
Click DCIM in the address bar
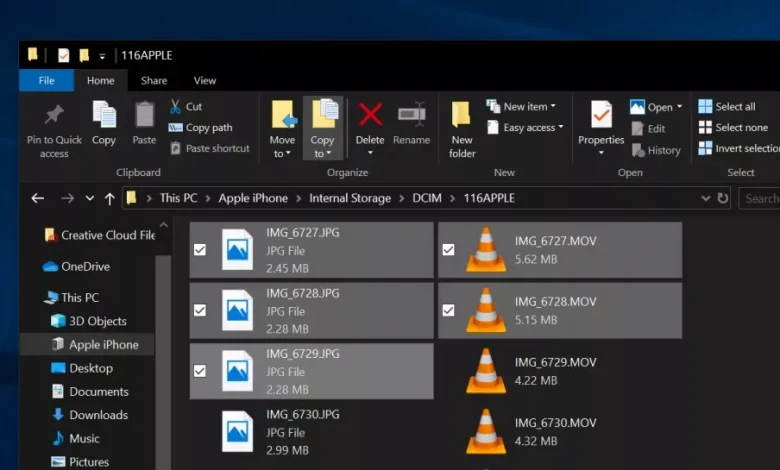coord(427,198)
